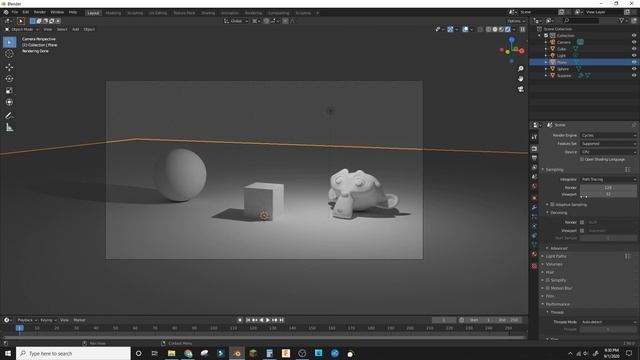Image resolution: width=640 pixels, height=360 pixels.
Task: Open the Object Mode dropdown
Action: tap(21, 29)
